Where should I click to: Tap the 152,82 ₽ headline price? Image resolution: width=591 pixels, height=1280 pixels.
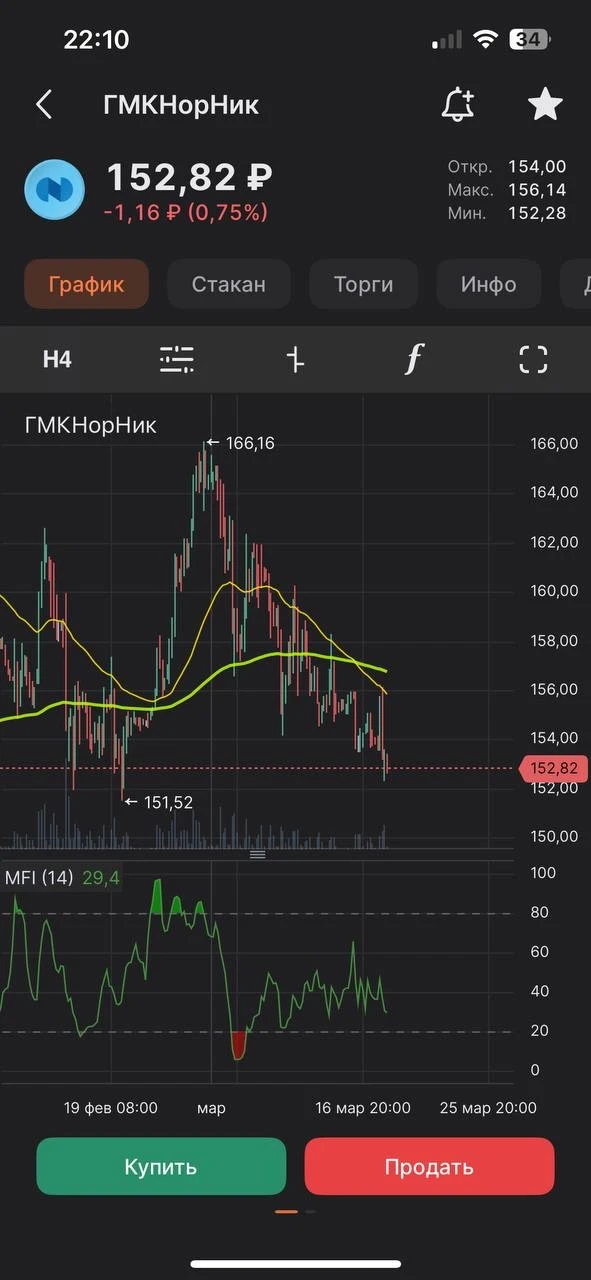pos(189,178)
